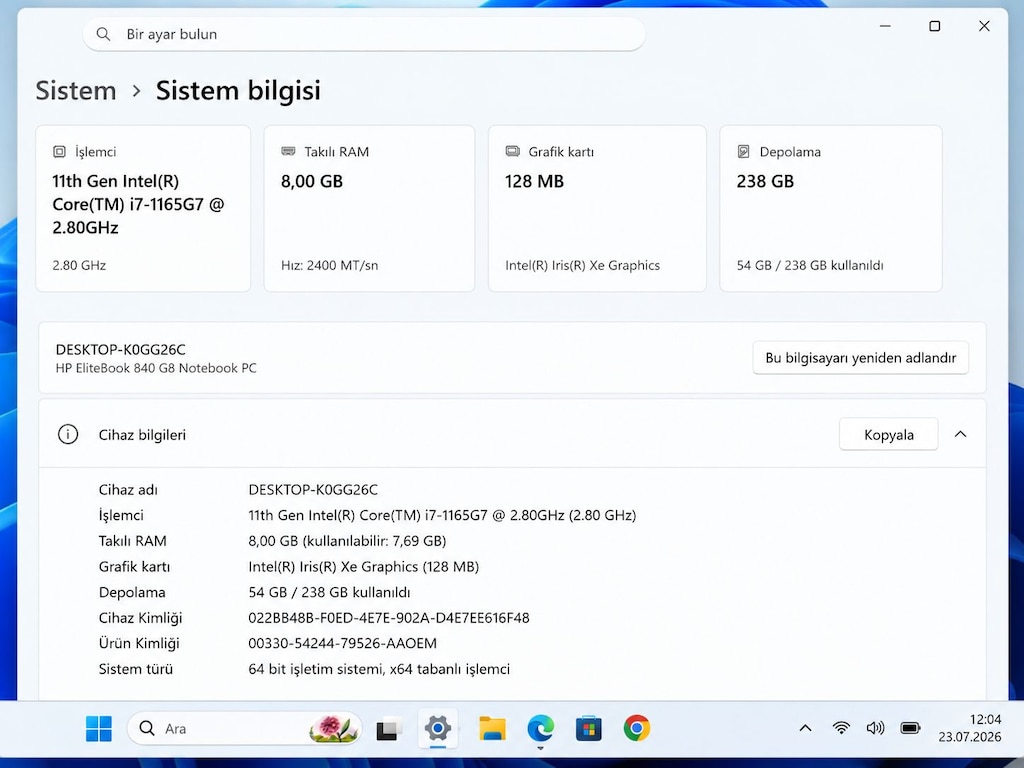Click the Takılı RAM card memory icon
This screenshot has height=768, width=1024.
tap(288, 152)
